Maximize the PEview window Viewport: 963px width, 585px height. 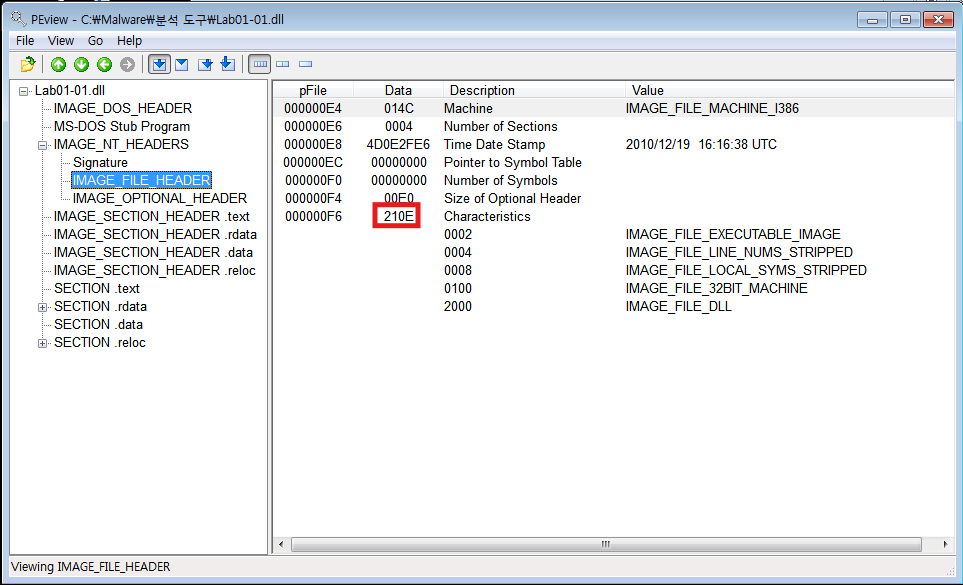905,20
